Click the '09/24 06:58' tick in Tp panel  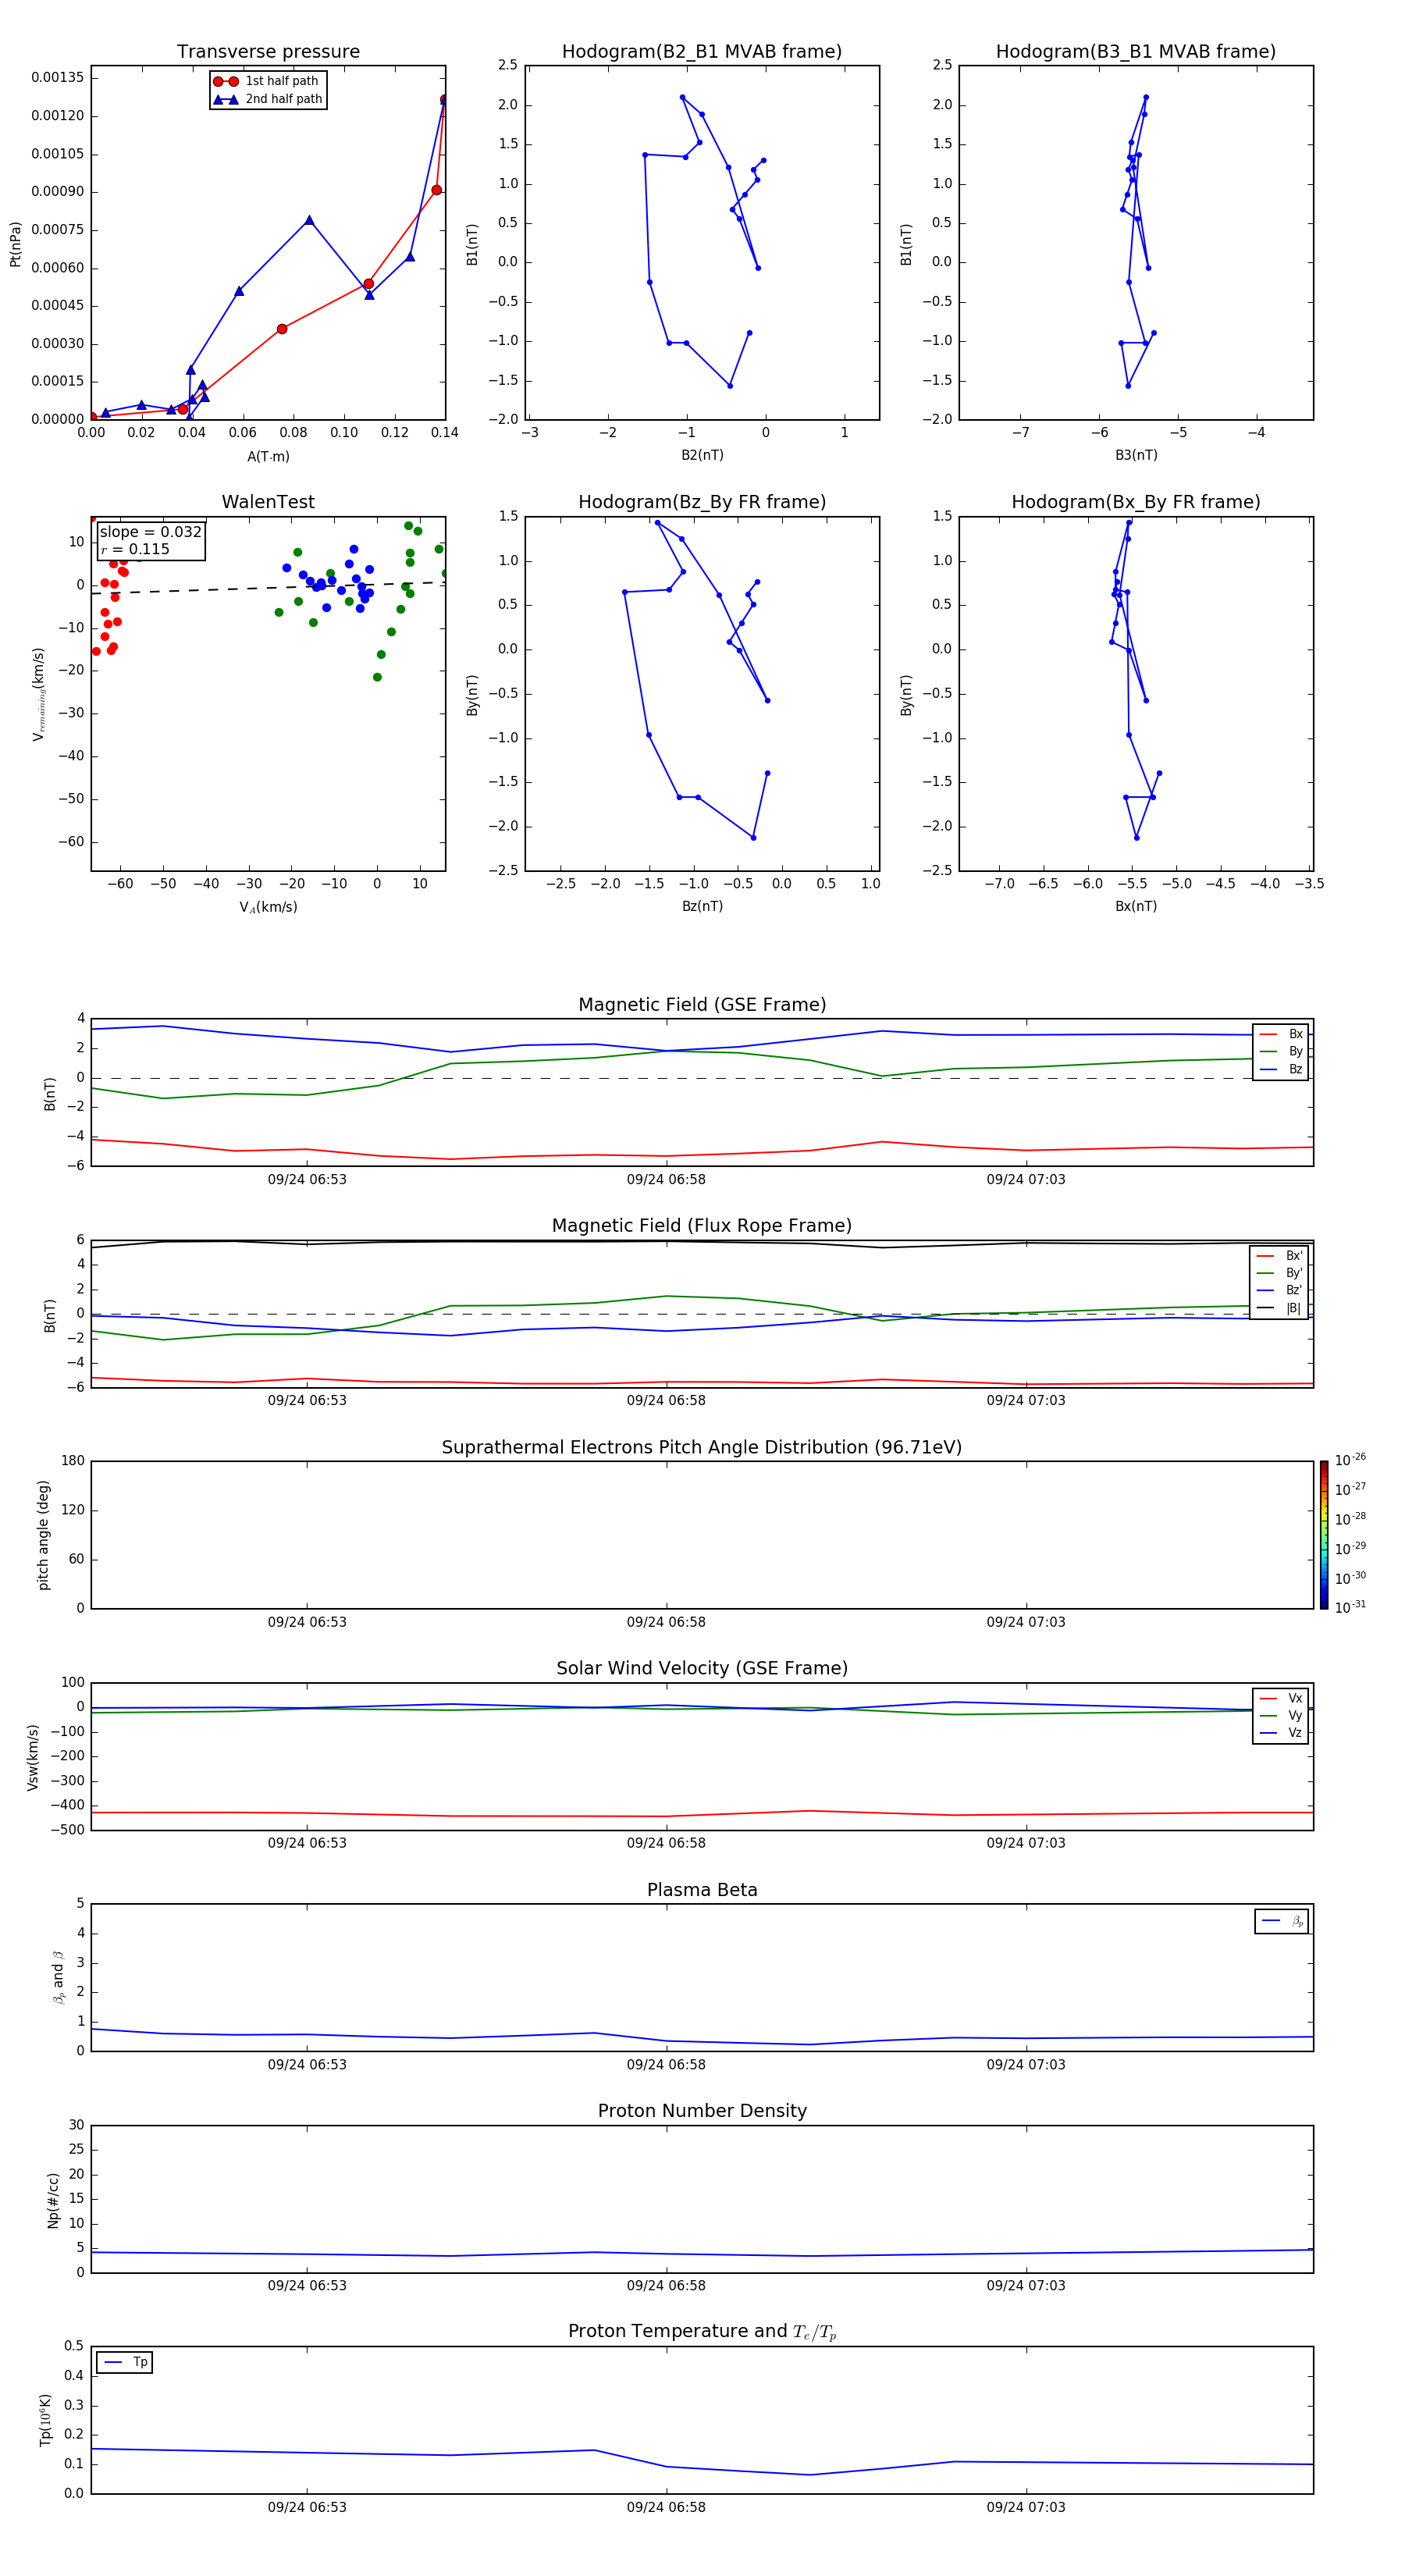pyautogui.click(x=666, y=2507)
